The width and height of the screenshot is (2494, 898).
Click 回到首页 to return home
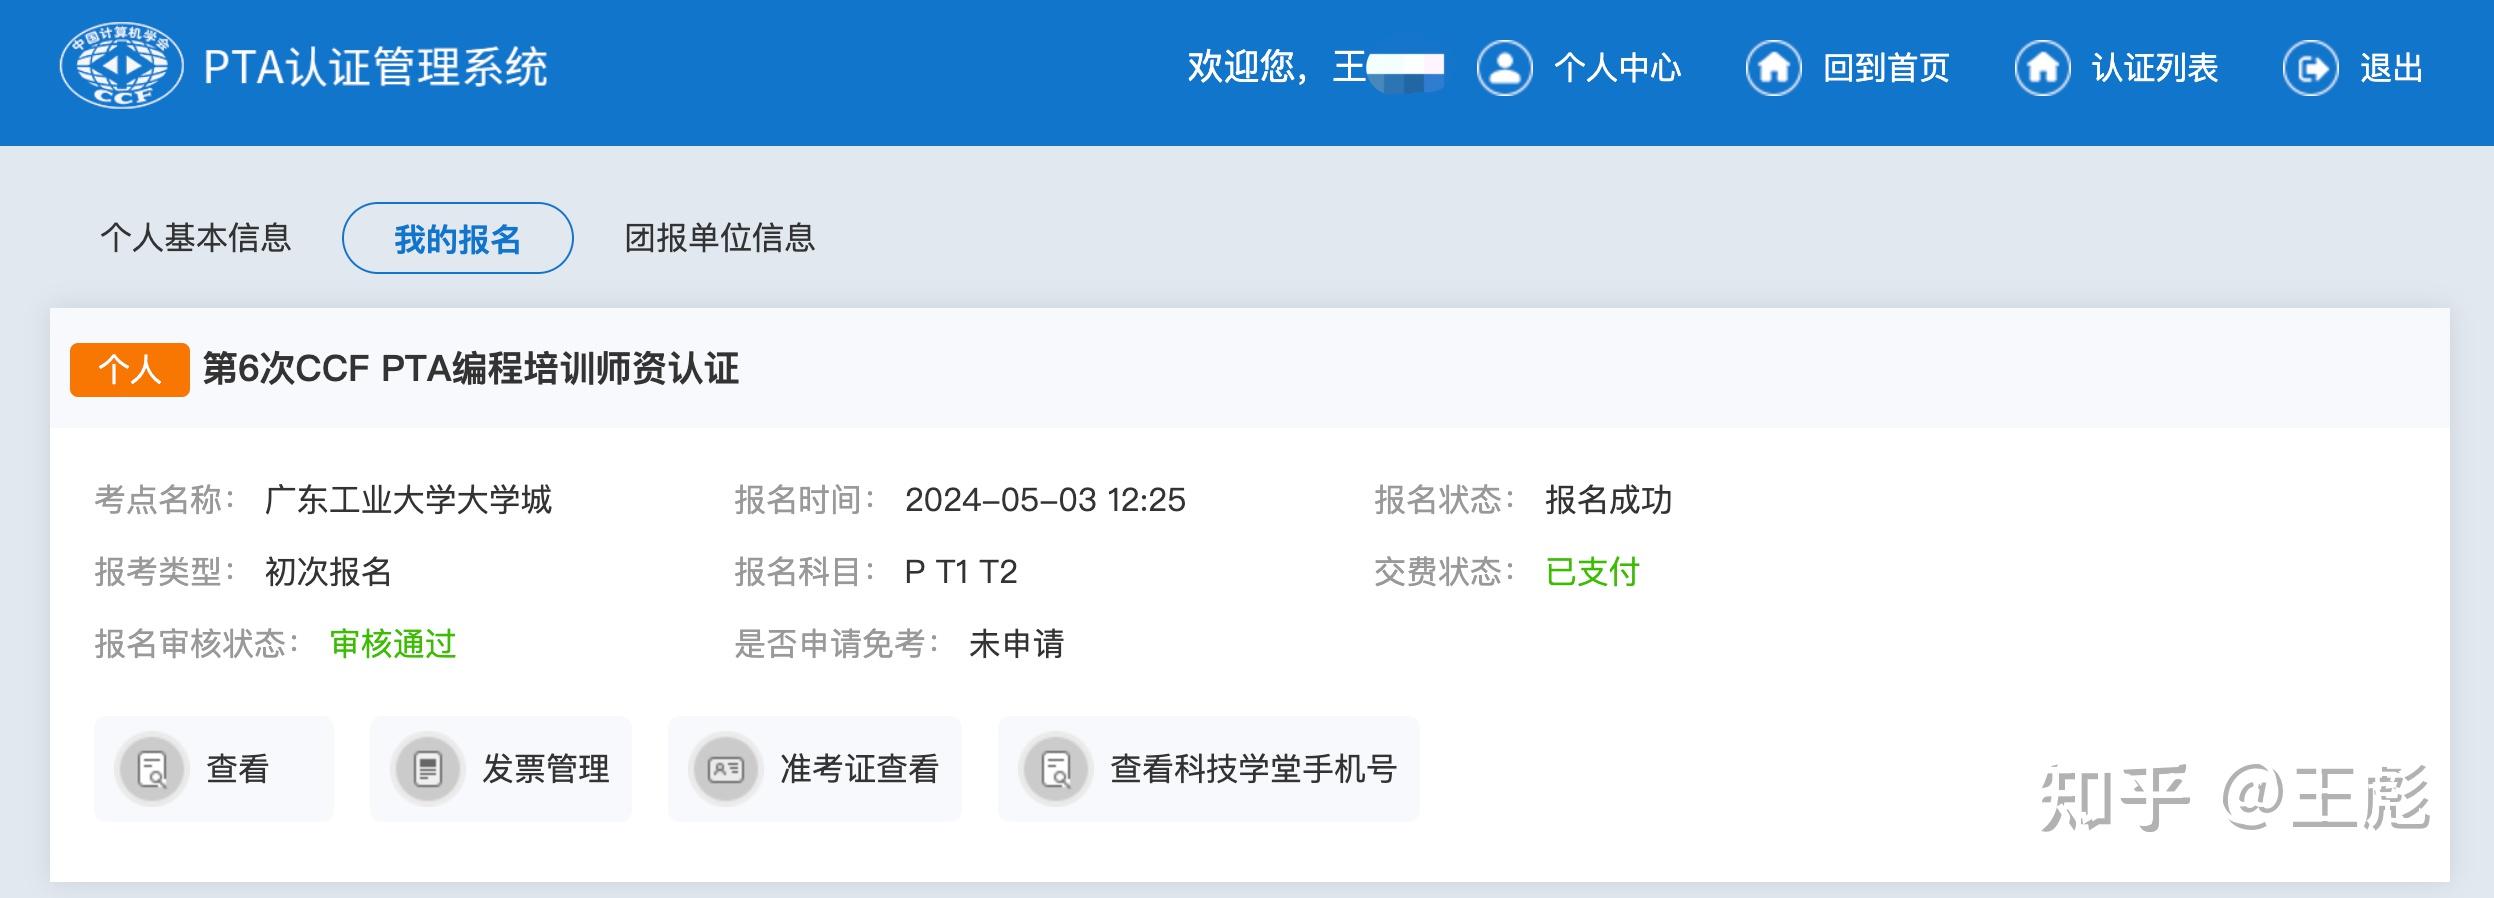(x=1885, y=69)
